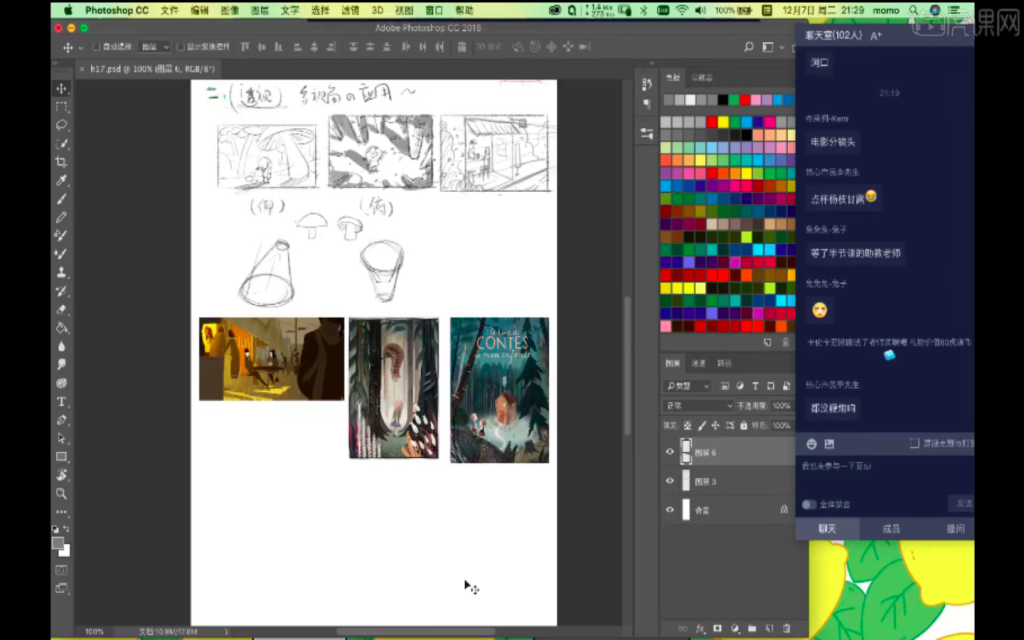Select the Lasso tool
The image size is (1024, 640).
(62, 125)
